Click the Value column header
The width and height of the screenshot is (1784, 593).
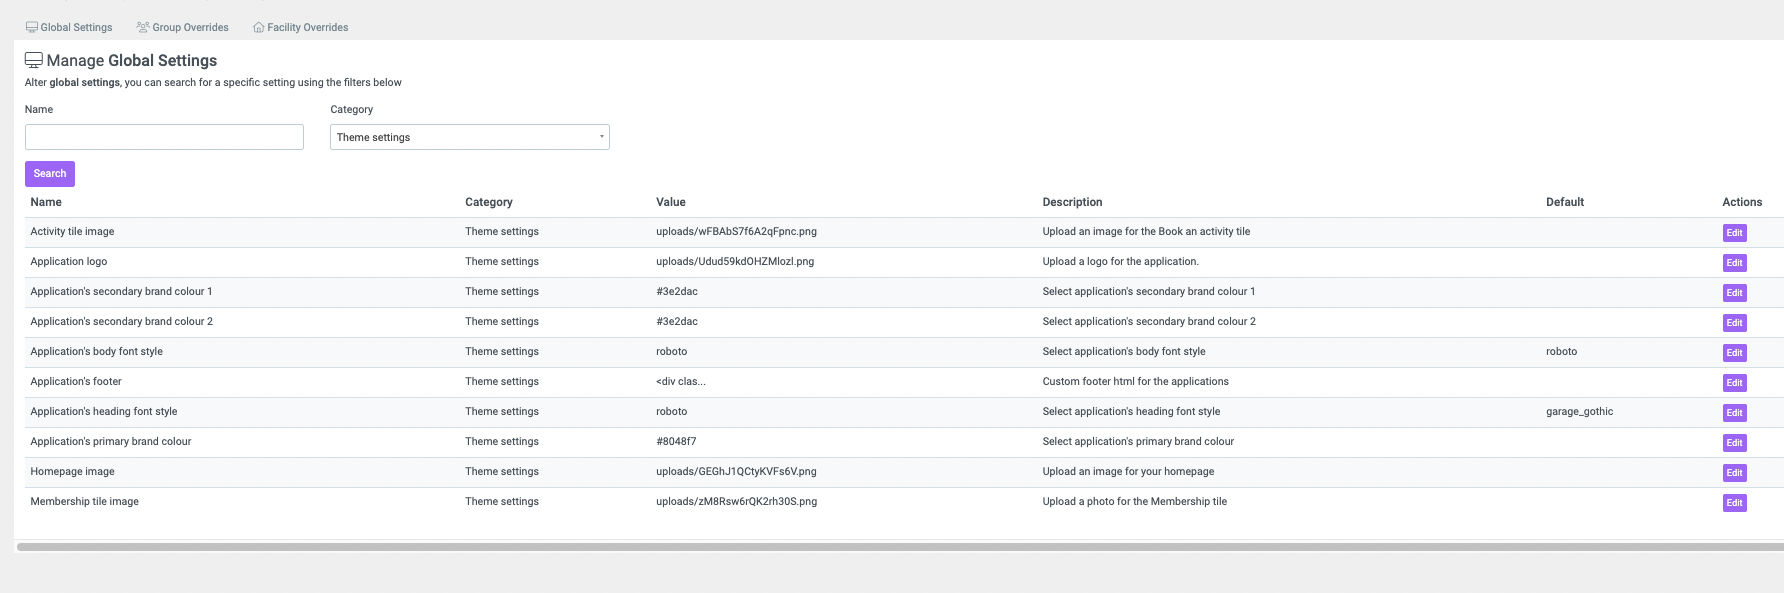671,202
